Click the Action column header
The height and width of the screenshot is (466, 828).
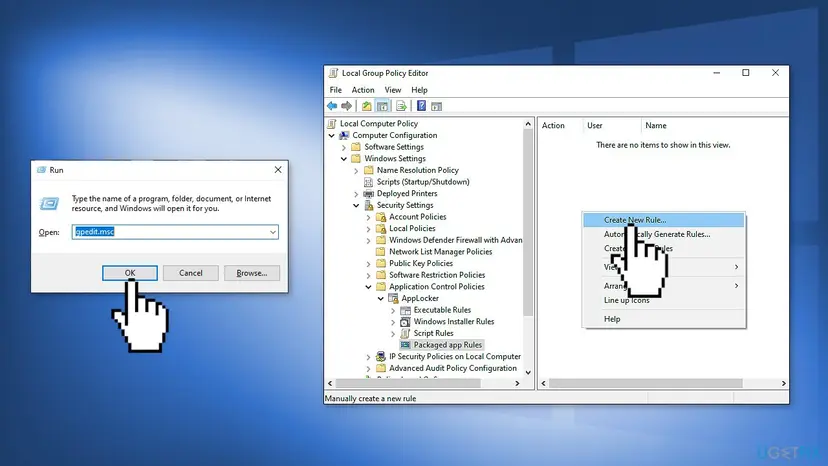(x=560, y=125)
